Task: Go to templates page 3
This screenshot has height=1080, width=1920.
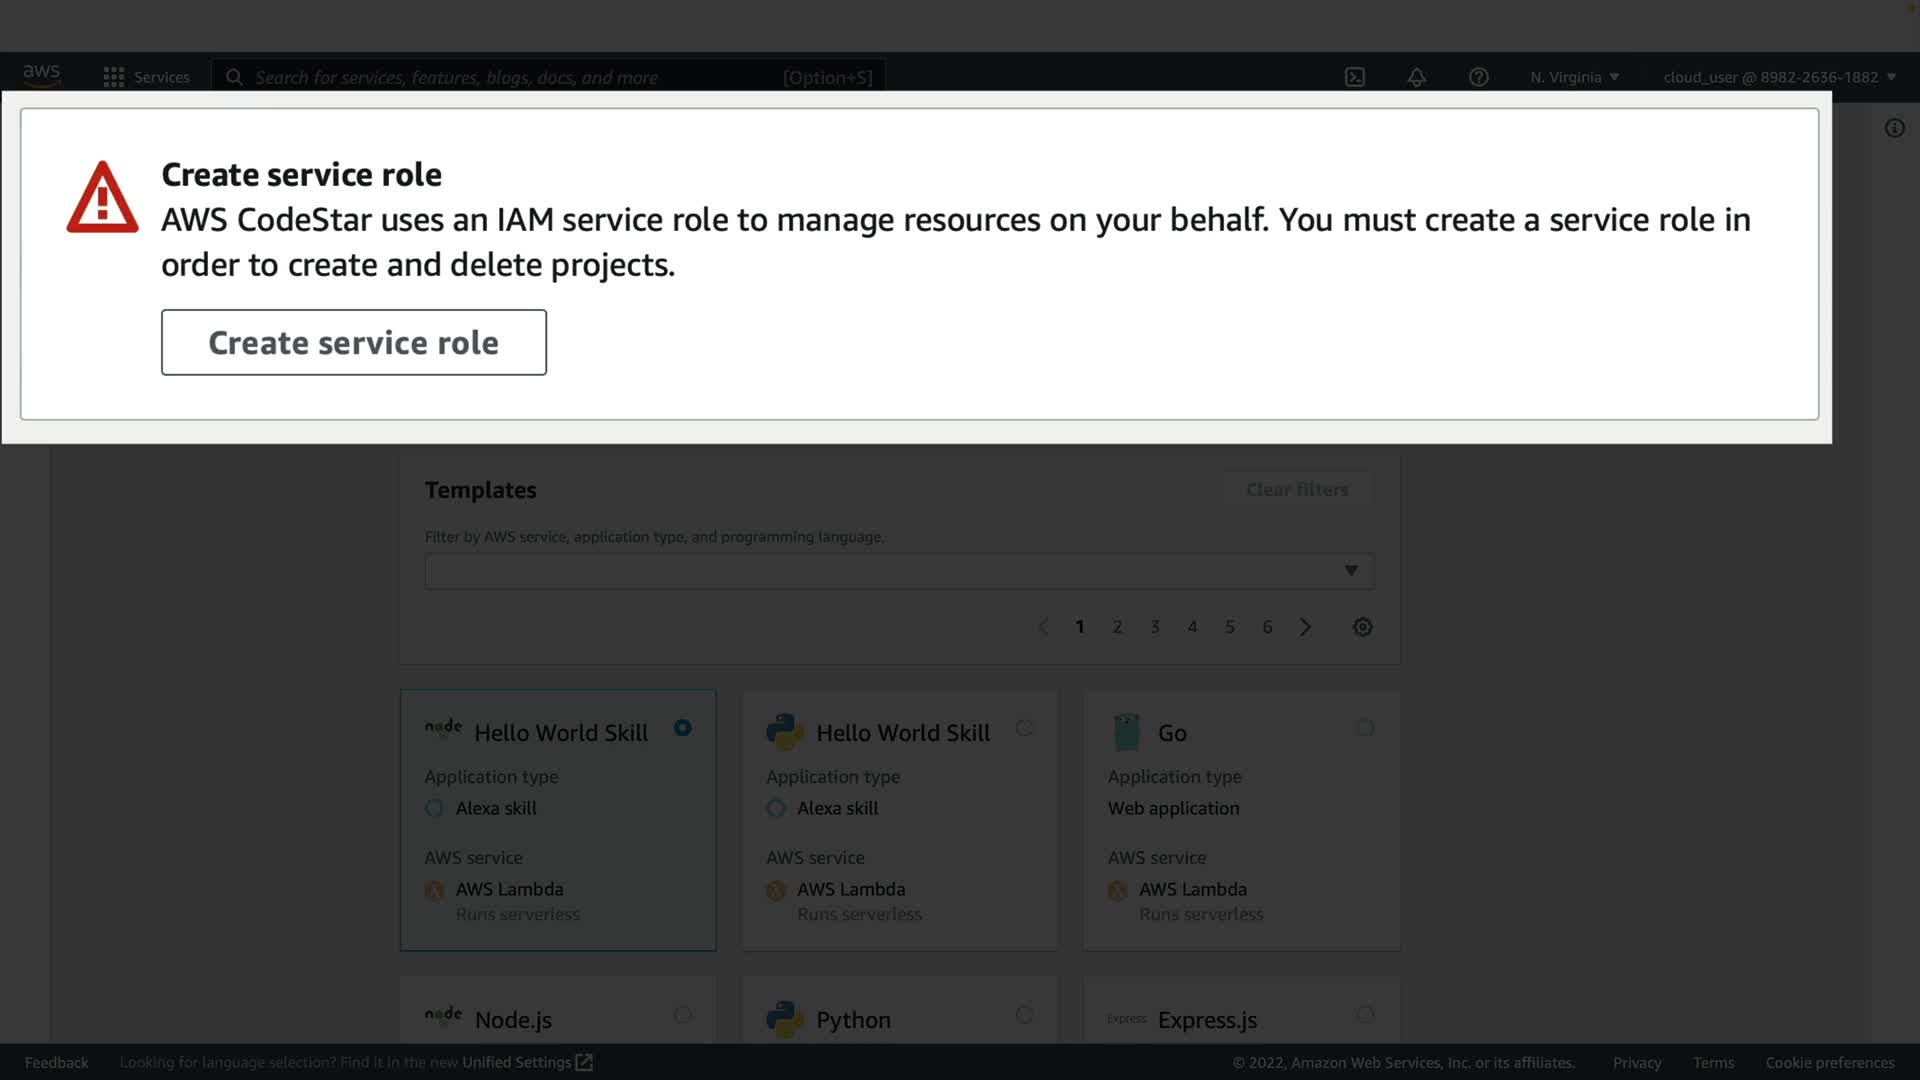Action: (x=1155, y=627)
